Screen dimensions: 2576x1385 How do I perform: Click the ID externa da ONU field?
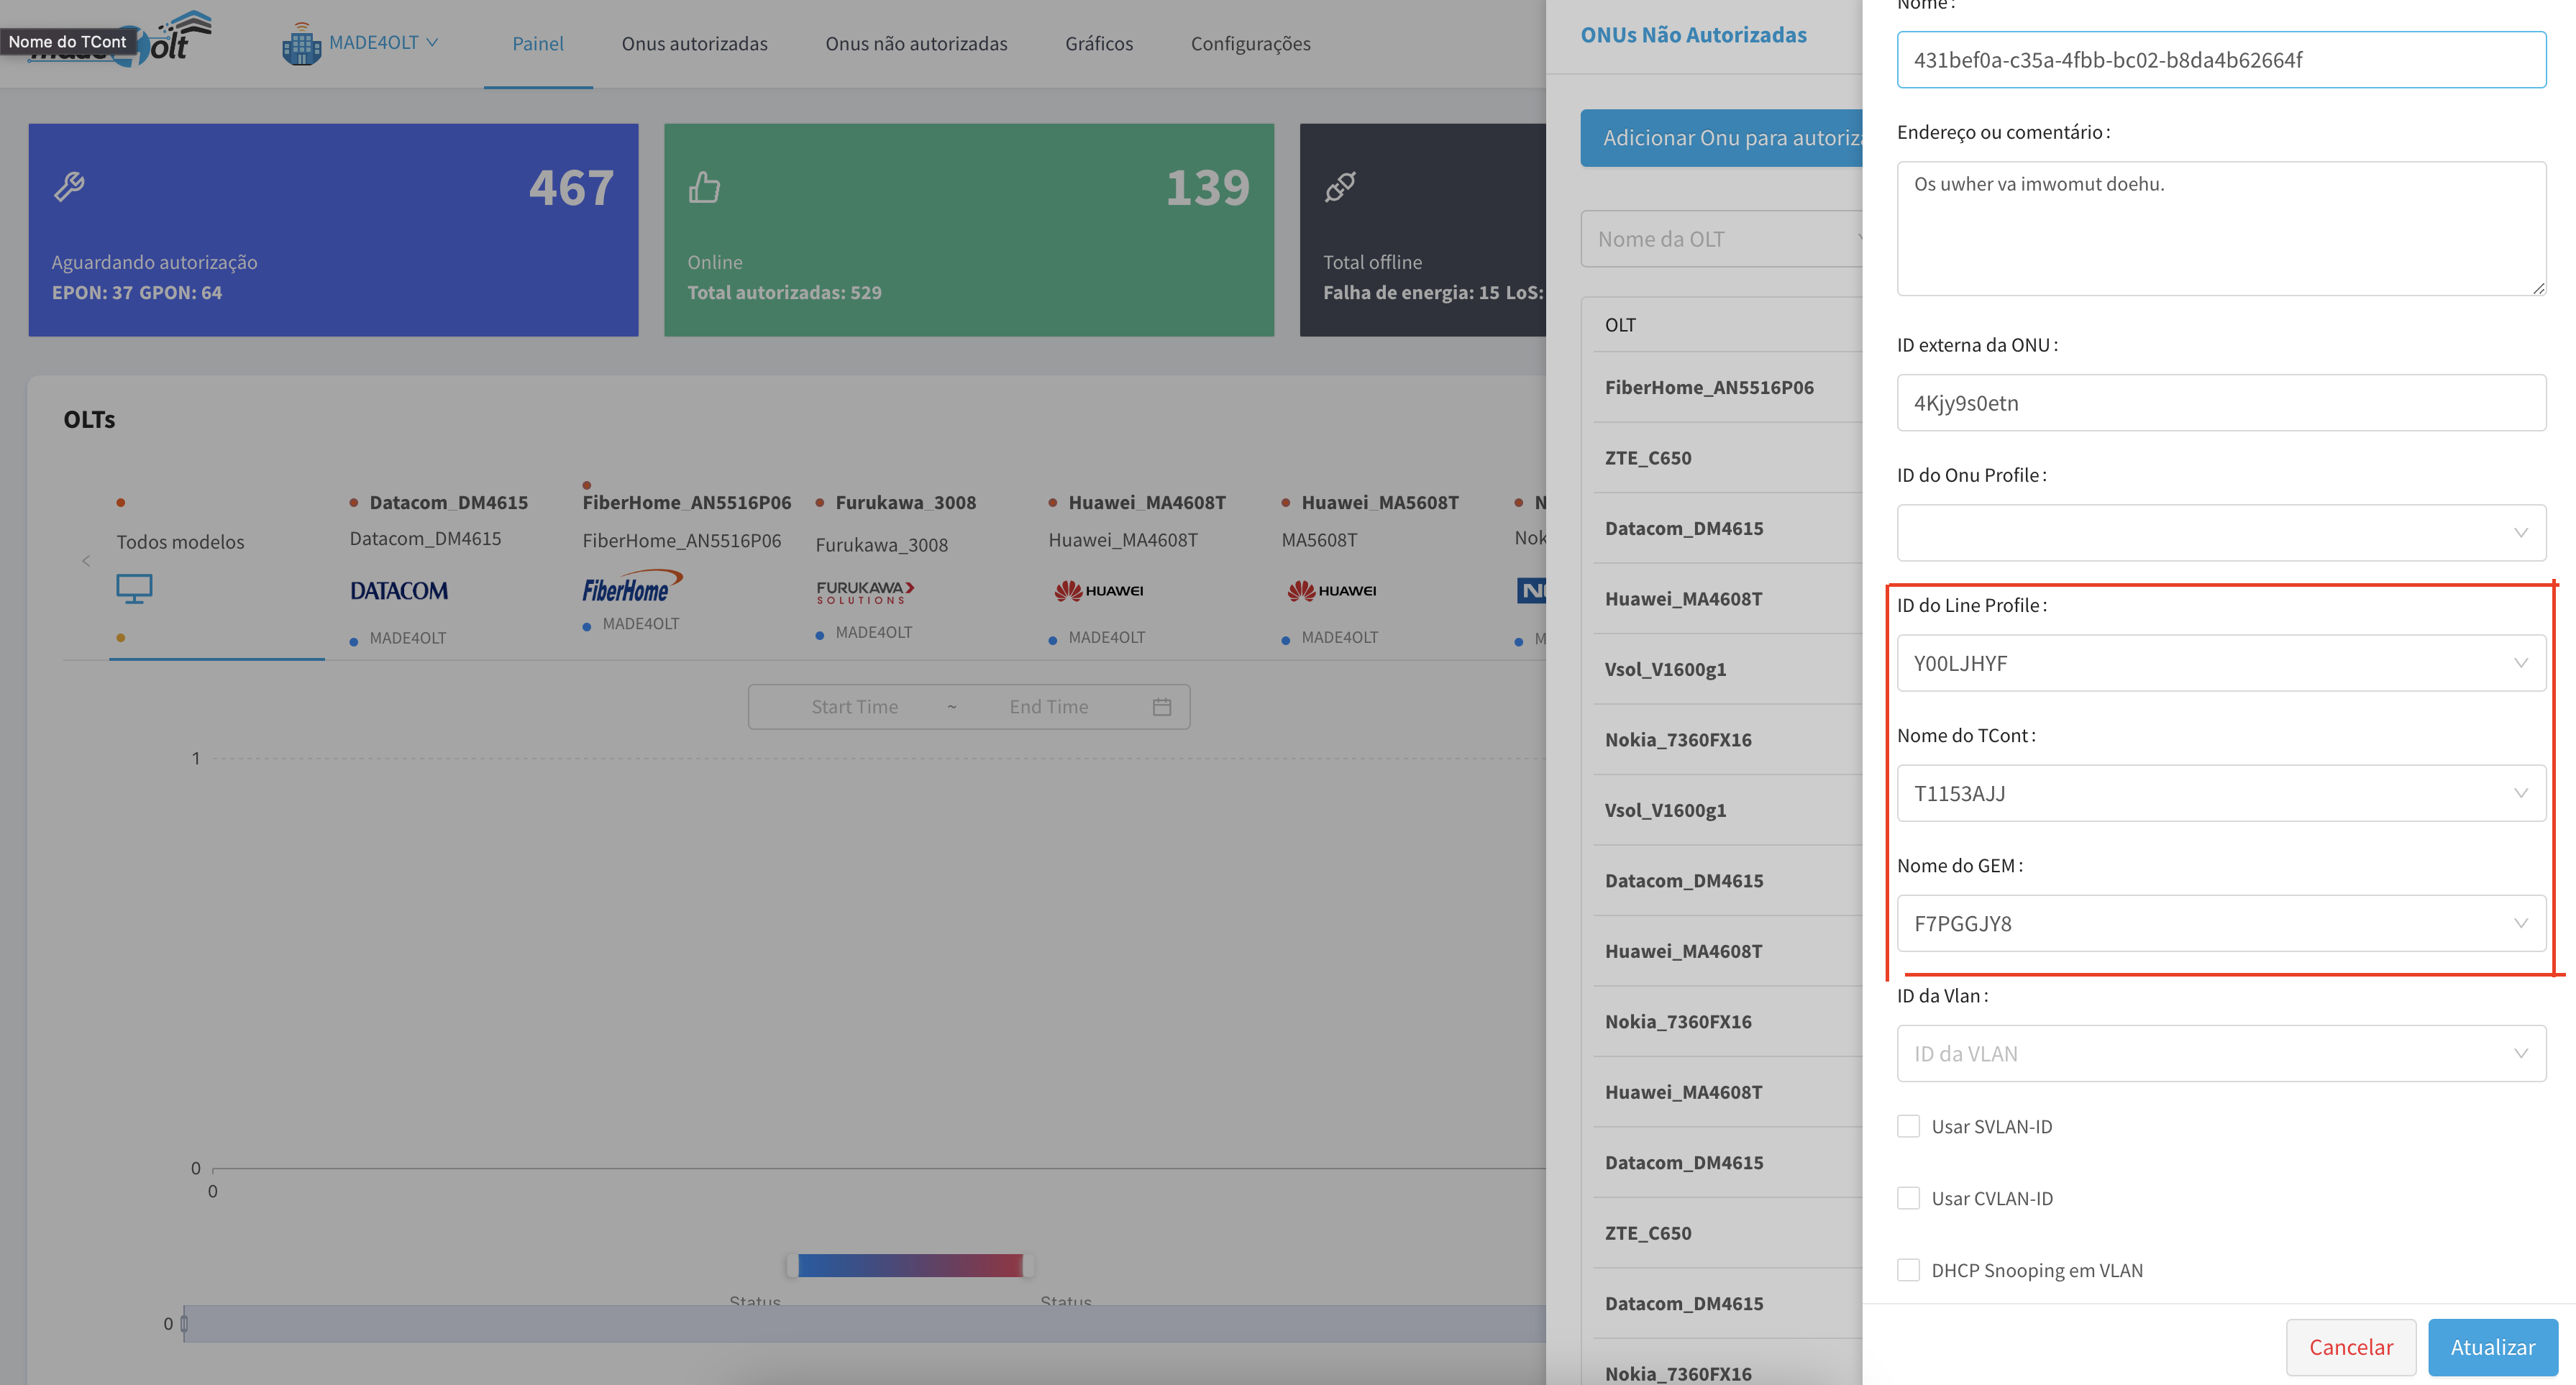tap(2220, 403)
